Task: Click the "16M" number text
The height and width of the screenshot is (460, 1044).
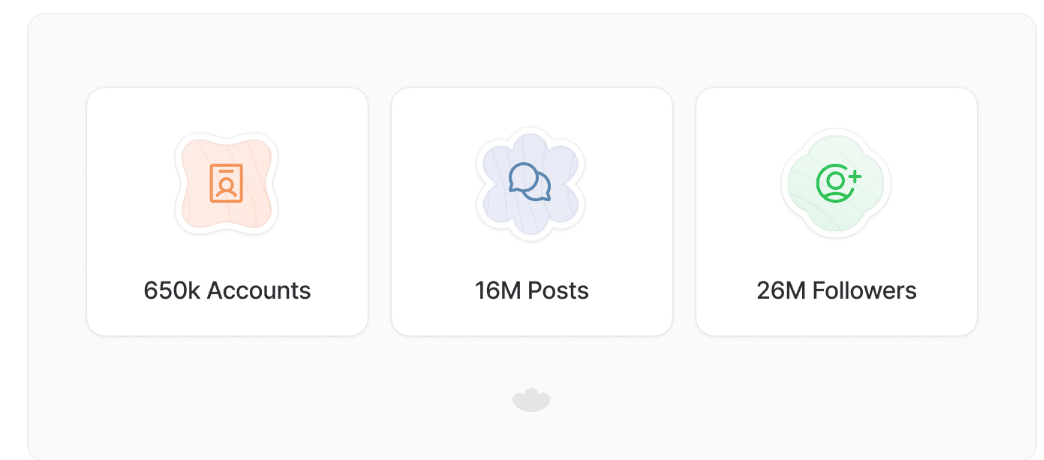Action: 497,291
